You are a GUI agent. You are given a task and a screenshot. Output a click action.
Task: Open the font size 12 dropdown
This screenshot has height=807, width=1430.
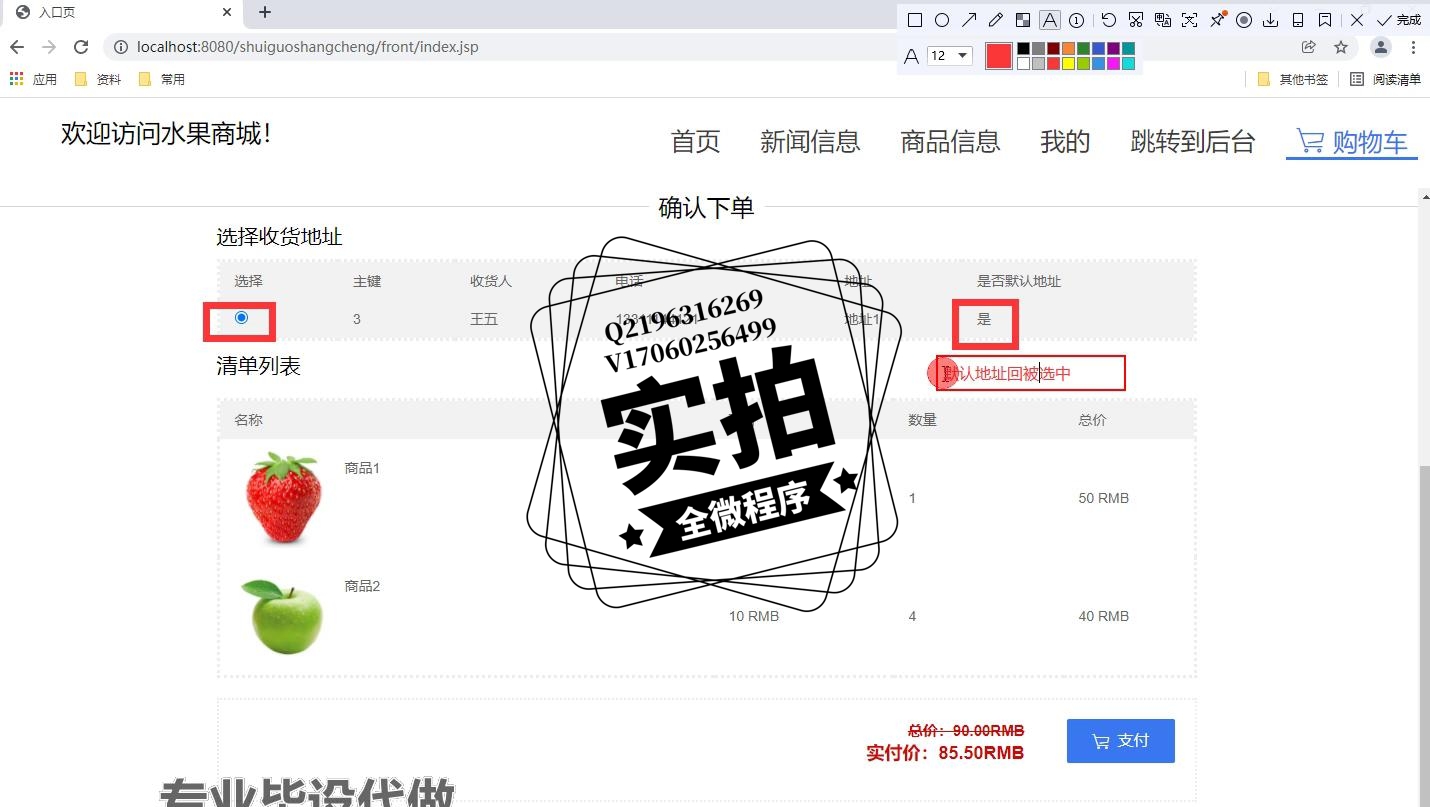coord(949,56)
